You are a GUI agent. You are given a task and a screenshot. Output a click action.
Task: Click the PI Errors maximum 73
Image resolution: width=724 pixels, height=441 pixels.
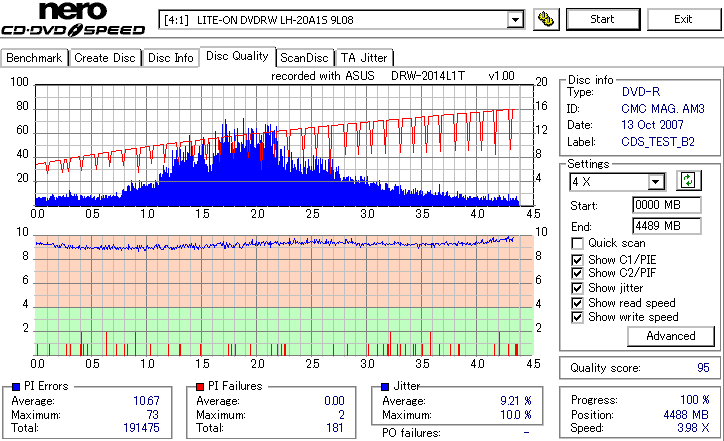(x=153, y=415)
